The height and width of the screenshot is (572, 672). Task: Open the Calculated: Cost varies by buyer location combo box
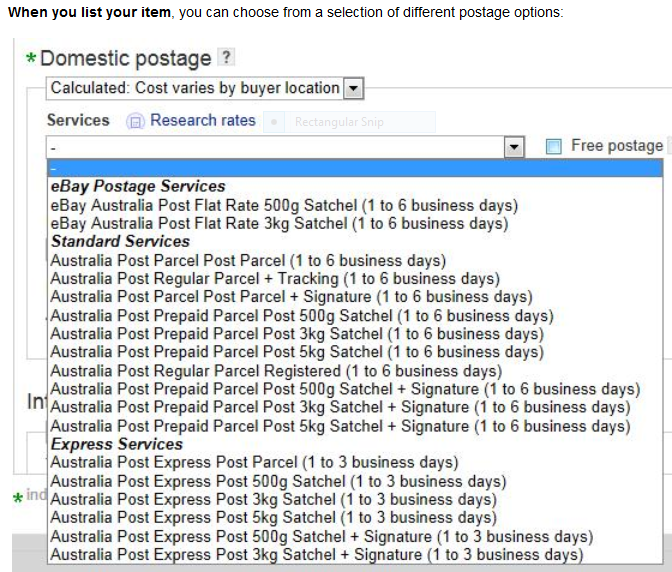(195, 89)
